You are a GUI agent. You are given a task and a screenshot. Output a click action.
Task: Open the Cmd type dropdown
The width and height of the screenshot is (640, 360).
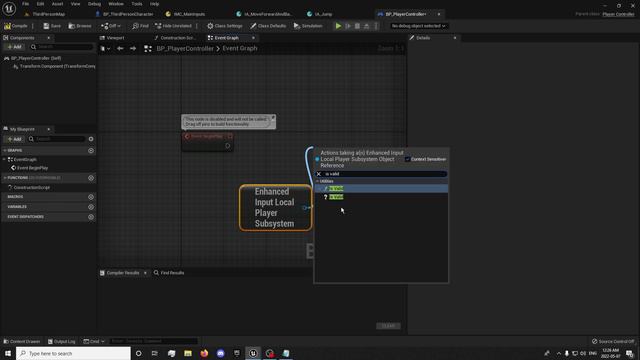(94, 341)
